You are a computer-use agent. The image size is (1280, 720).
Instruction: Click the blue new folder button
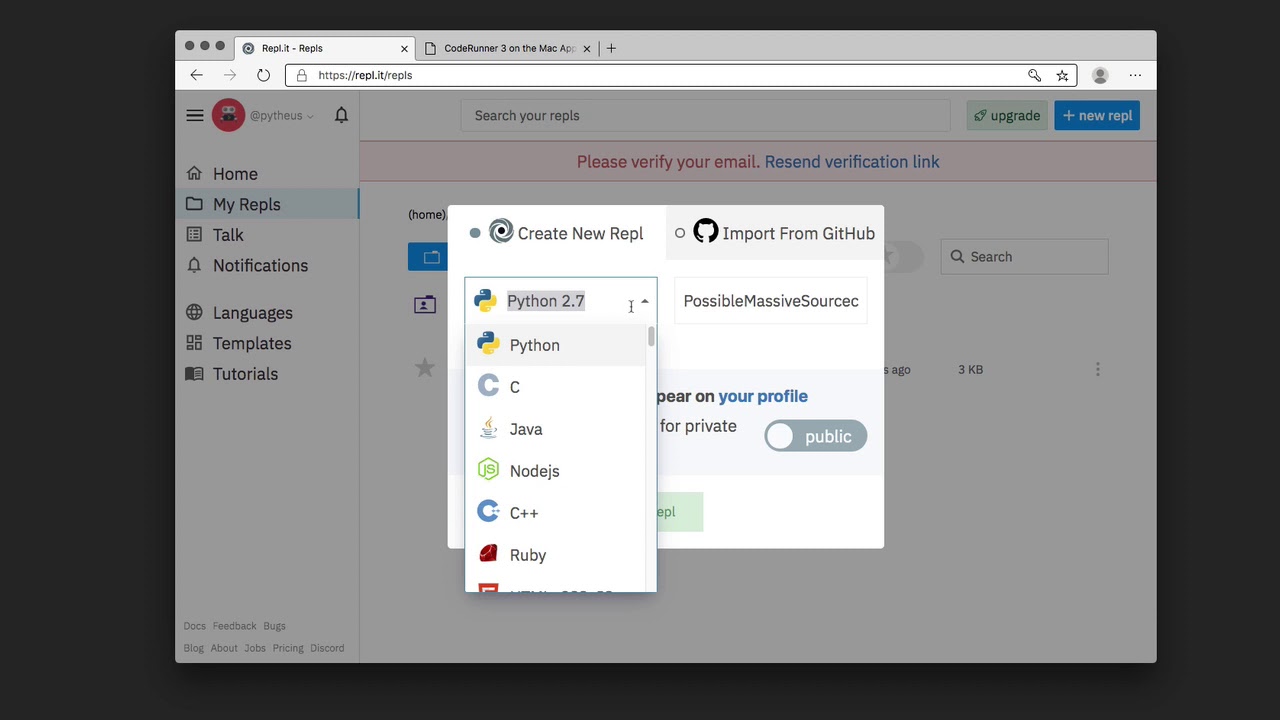tap(428, 257)
